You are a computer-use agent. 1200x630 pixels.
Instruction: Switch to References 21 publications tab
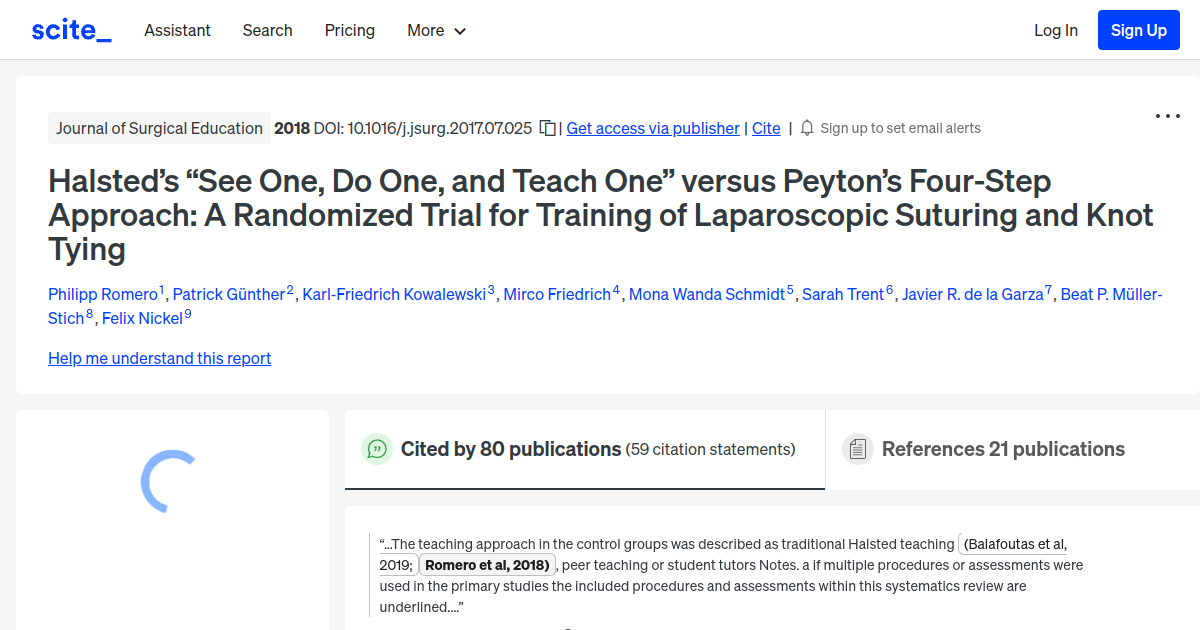(x=1002, y=449)
